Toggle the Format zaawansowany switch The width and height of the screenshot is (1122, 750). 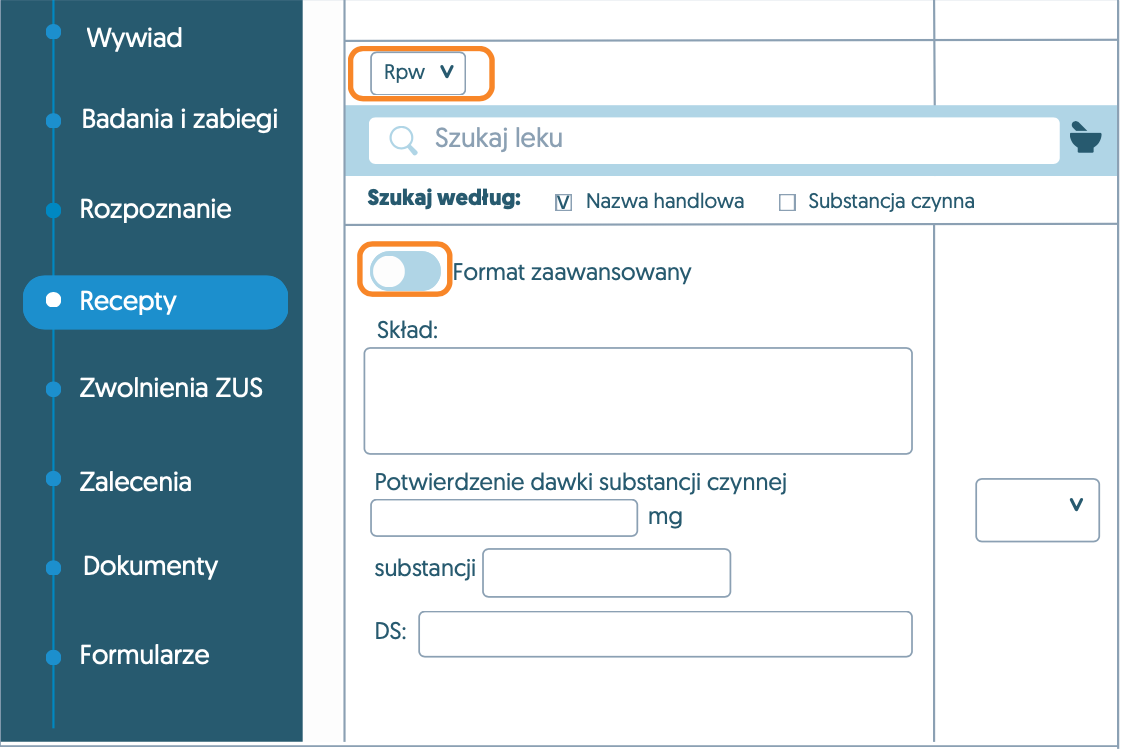tap(405, 271)
